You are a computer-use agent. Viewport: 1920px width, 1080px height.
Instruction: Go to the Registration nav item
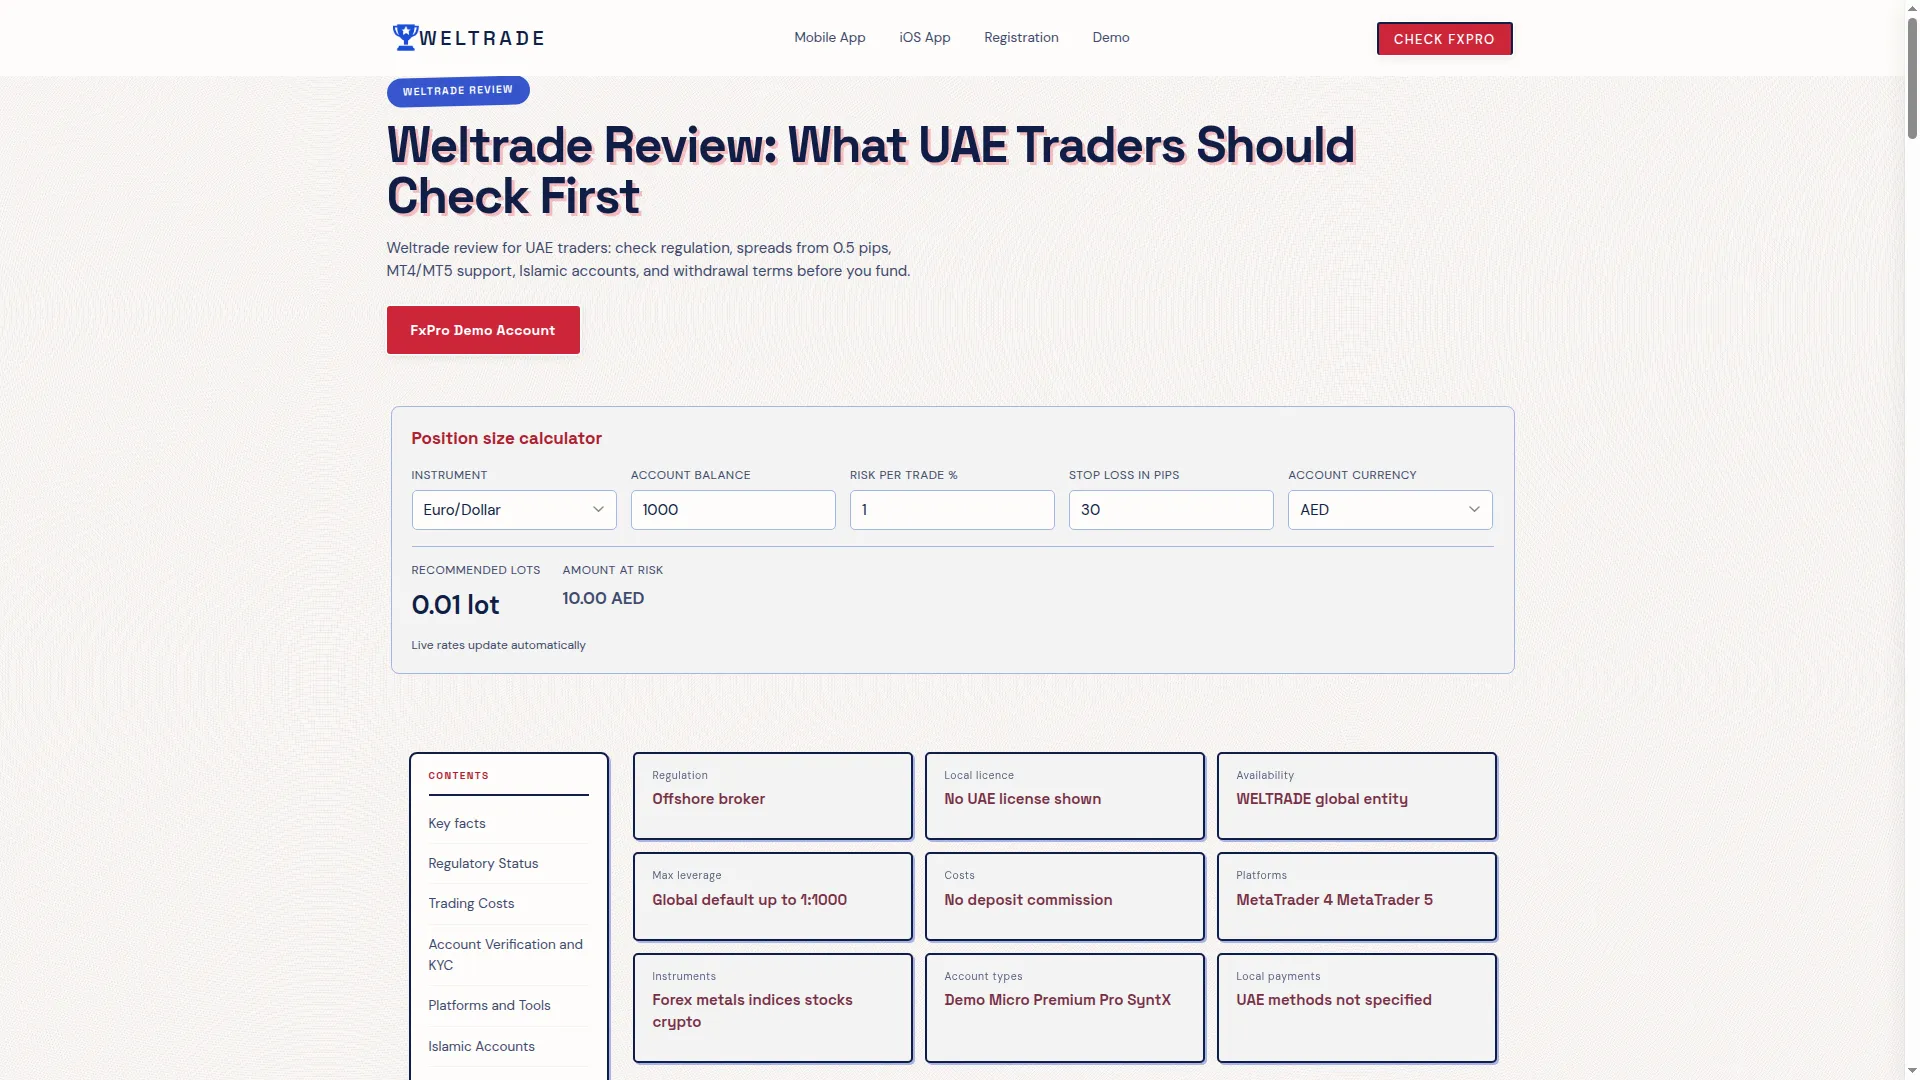click(x=1021, y=37)
